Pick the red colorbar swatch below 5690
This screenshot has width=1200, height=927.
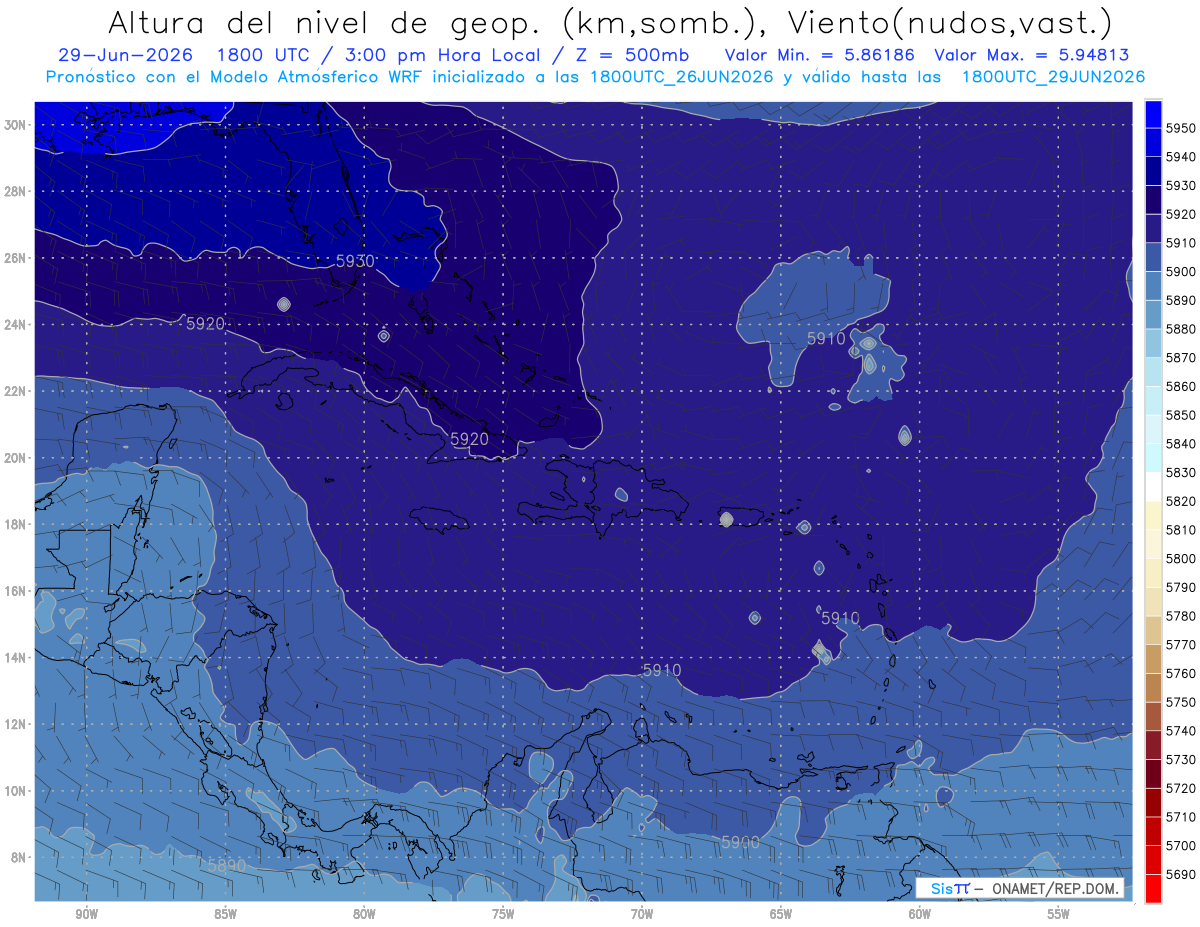1153,888
